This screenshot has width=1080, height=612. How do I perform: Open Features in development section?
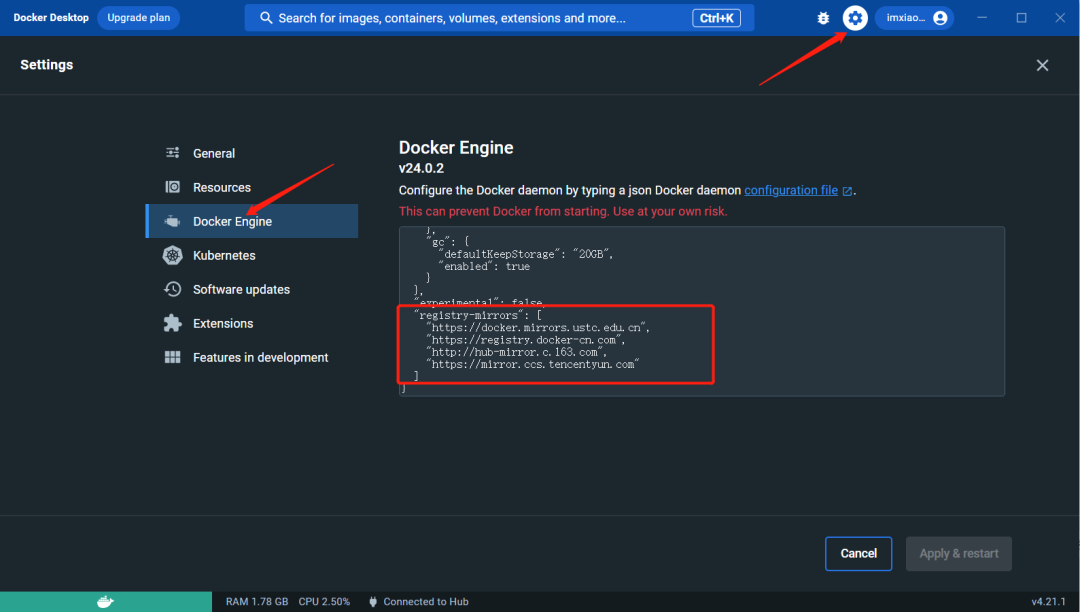pos(251,357)
